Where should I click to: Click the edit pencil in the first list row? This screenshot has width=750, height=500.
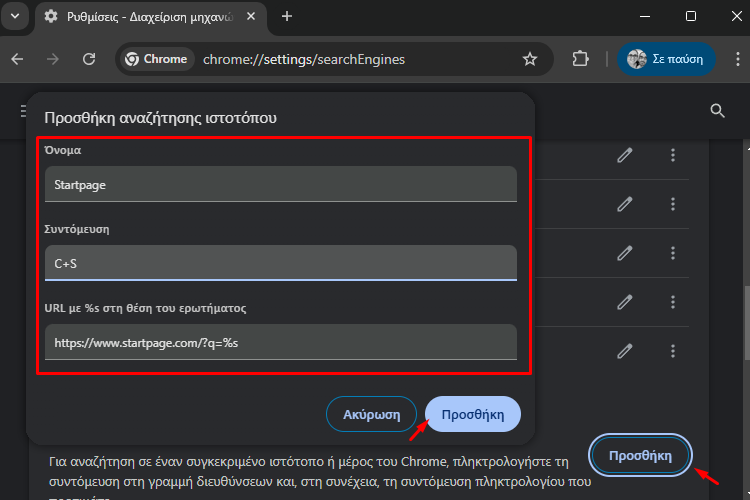625,156
